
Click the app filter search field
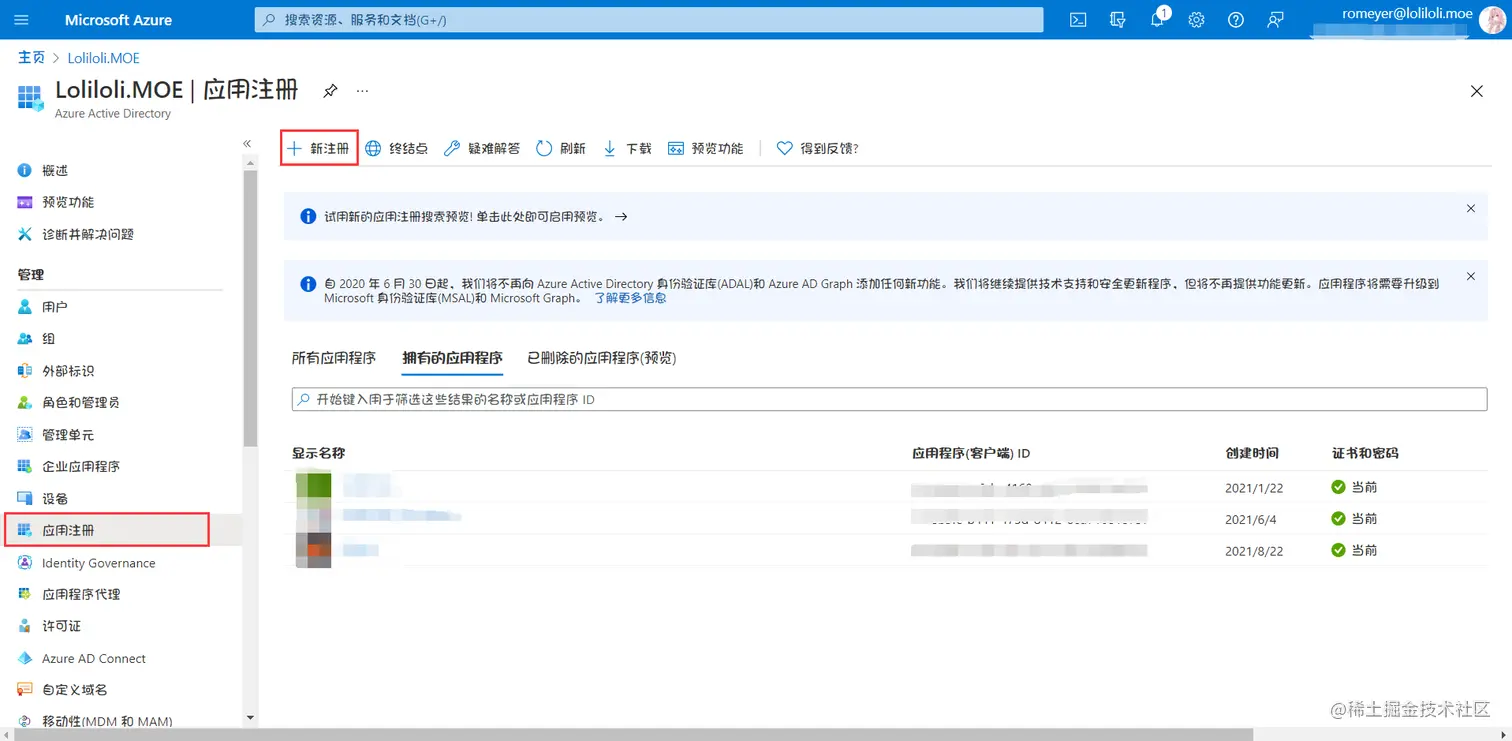889,399
